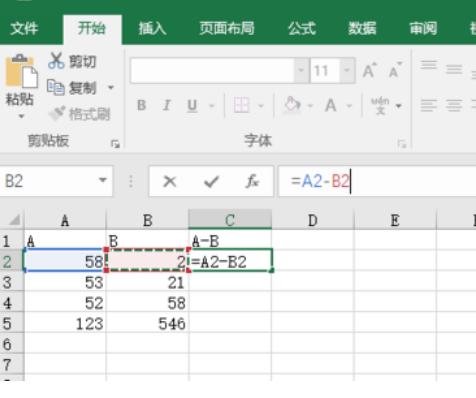The height and width of the screenshot is (398, 476).
Task: Click the phonetic guide wén icon
Action: coord(380,105)
